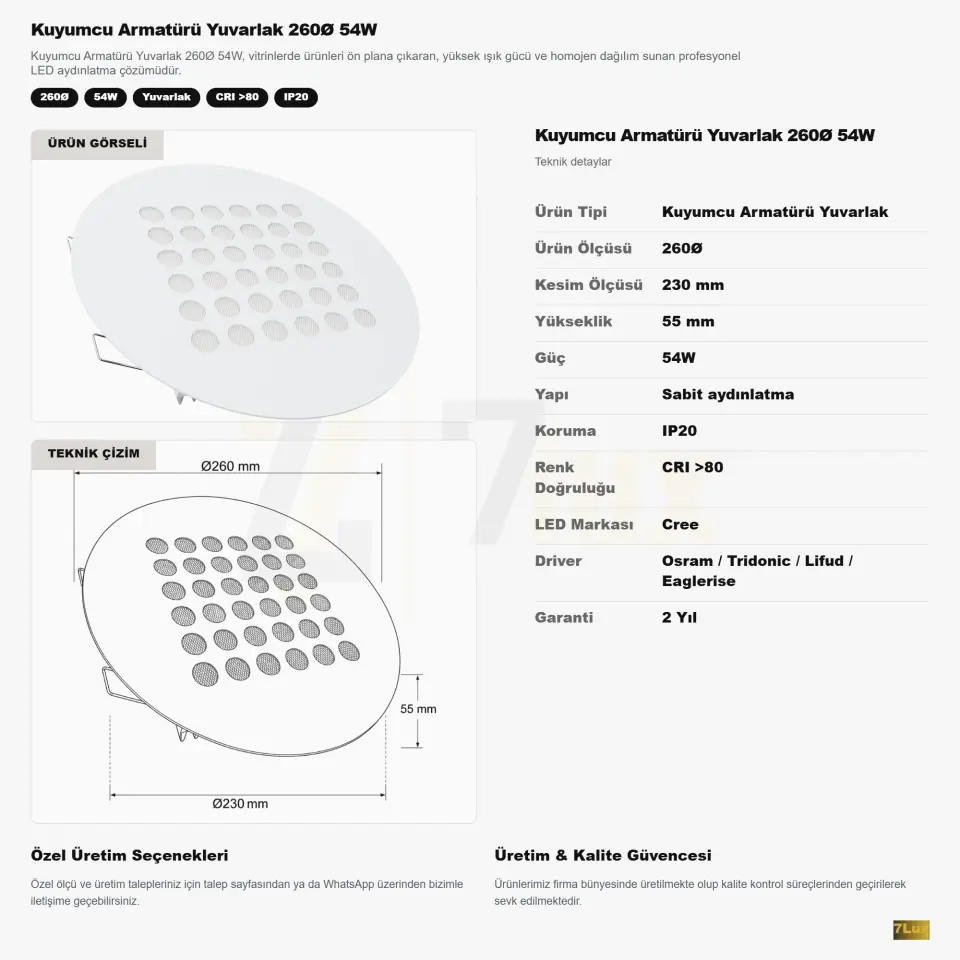This screenshot has width=960, height=960.
Task: Click the Üretim & Kalite Güvencesi heading
Action: [x=603, y=856]
